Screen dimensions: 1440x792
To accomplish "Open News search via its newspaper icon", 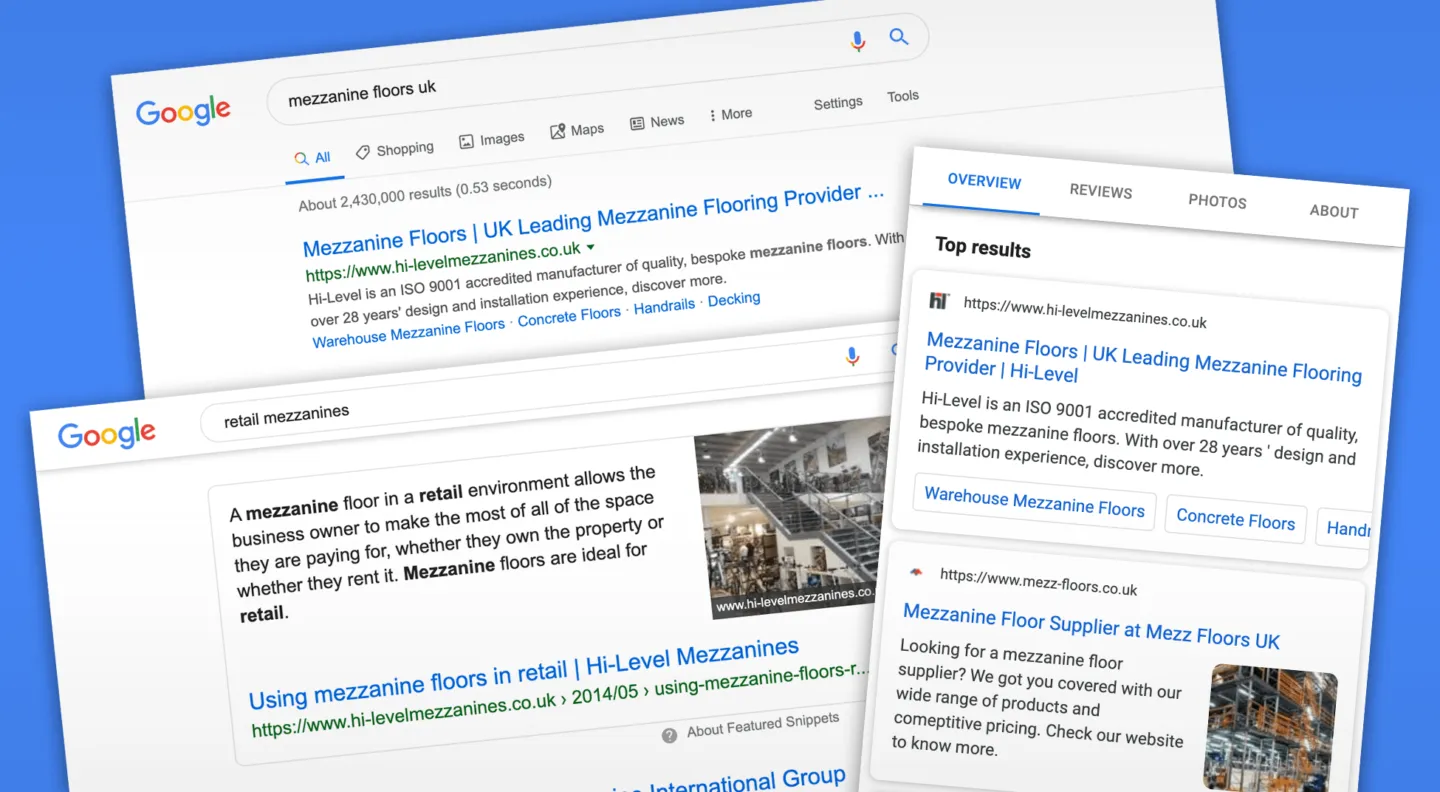I will click(x=637, y=122).
